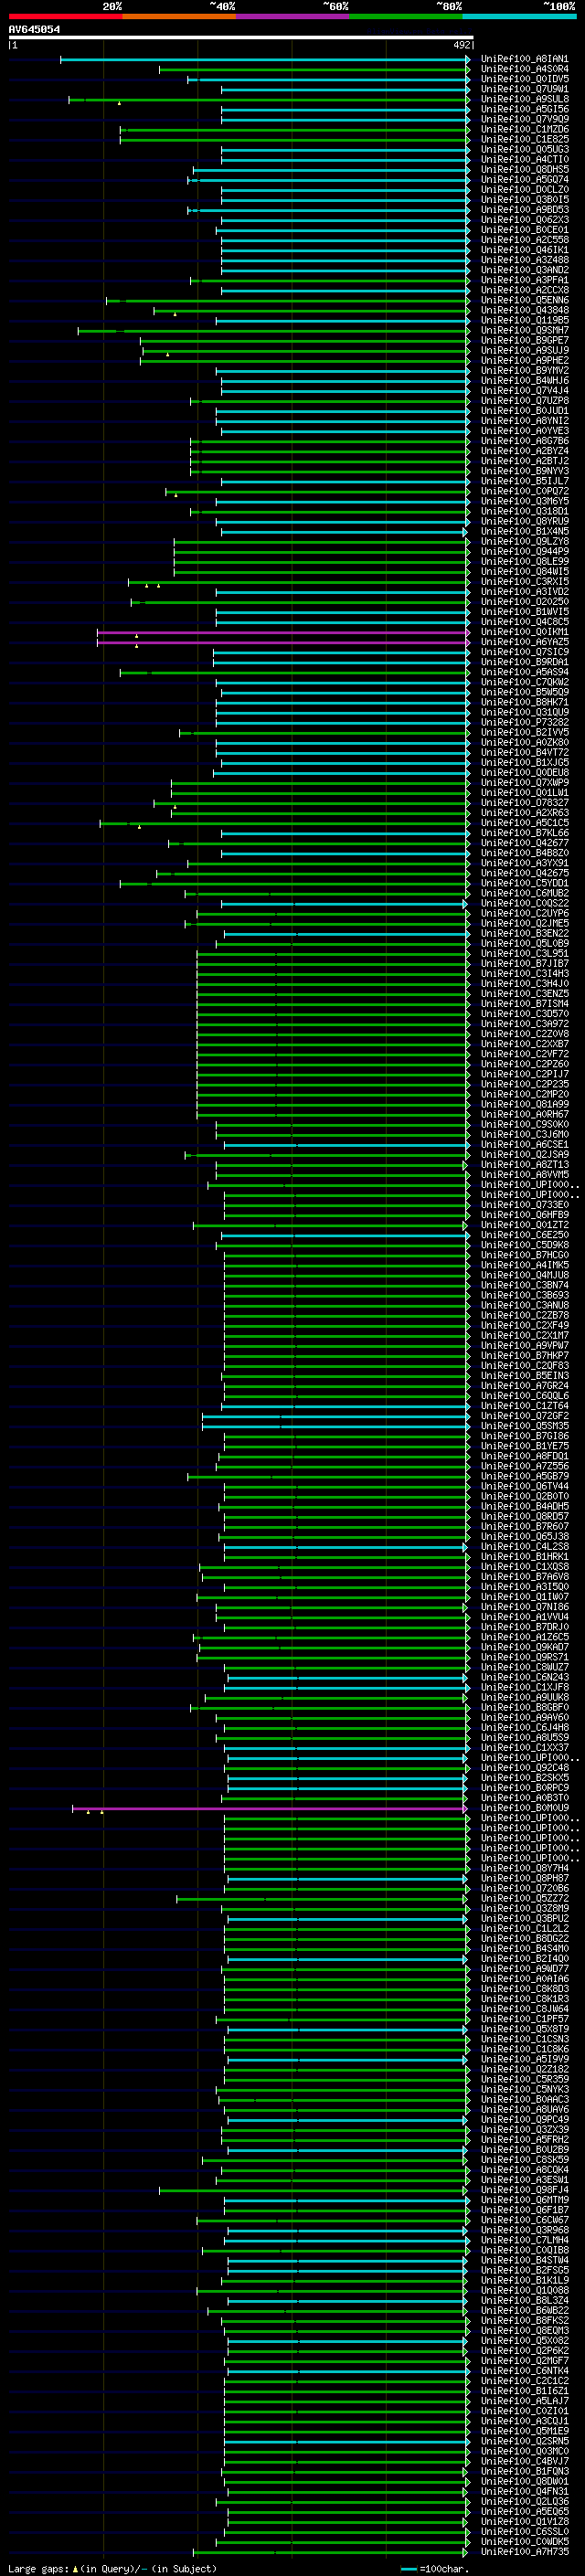Image resolution: width=585 pixels, height=2576 pixels.
Task: Click the orange ~40% identity legend bar
Action: click(x=179, y=17)
